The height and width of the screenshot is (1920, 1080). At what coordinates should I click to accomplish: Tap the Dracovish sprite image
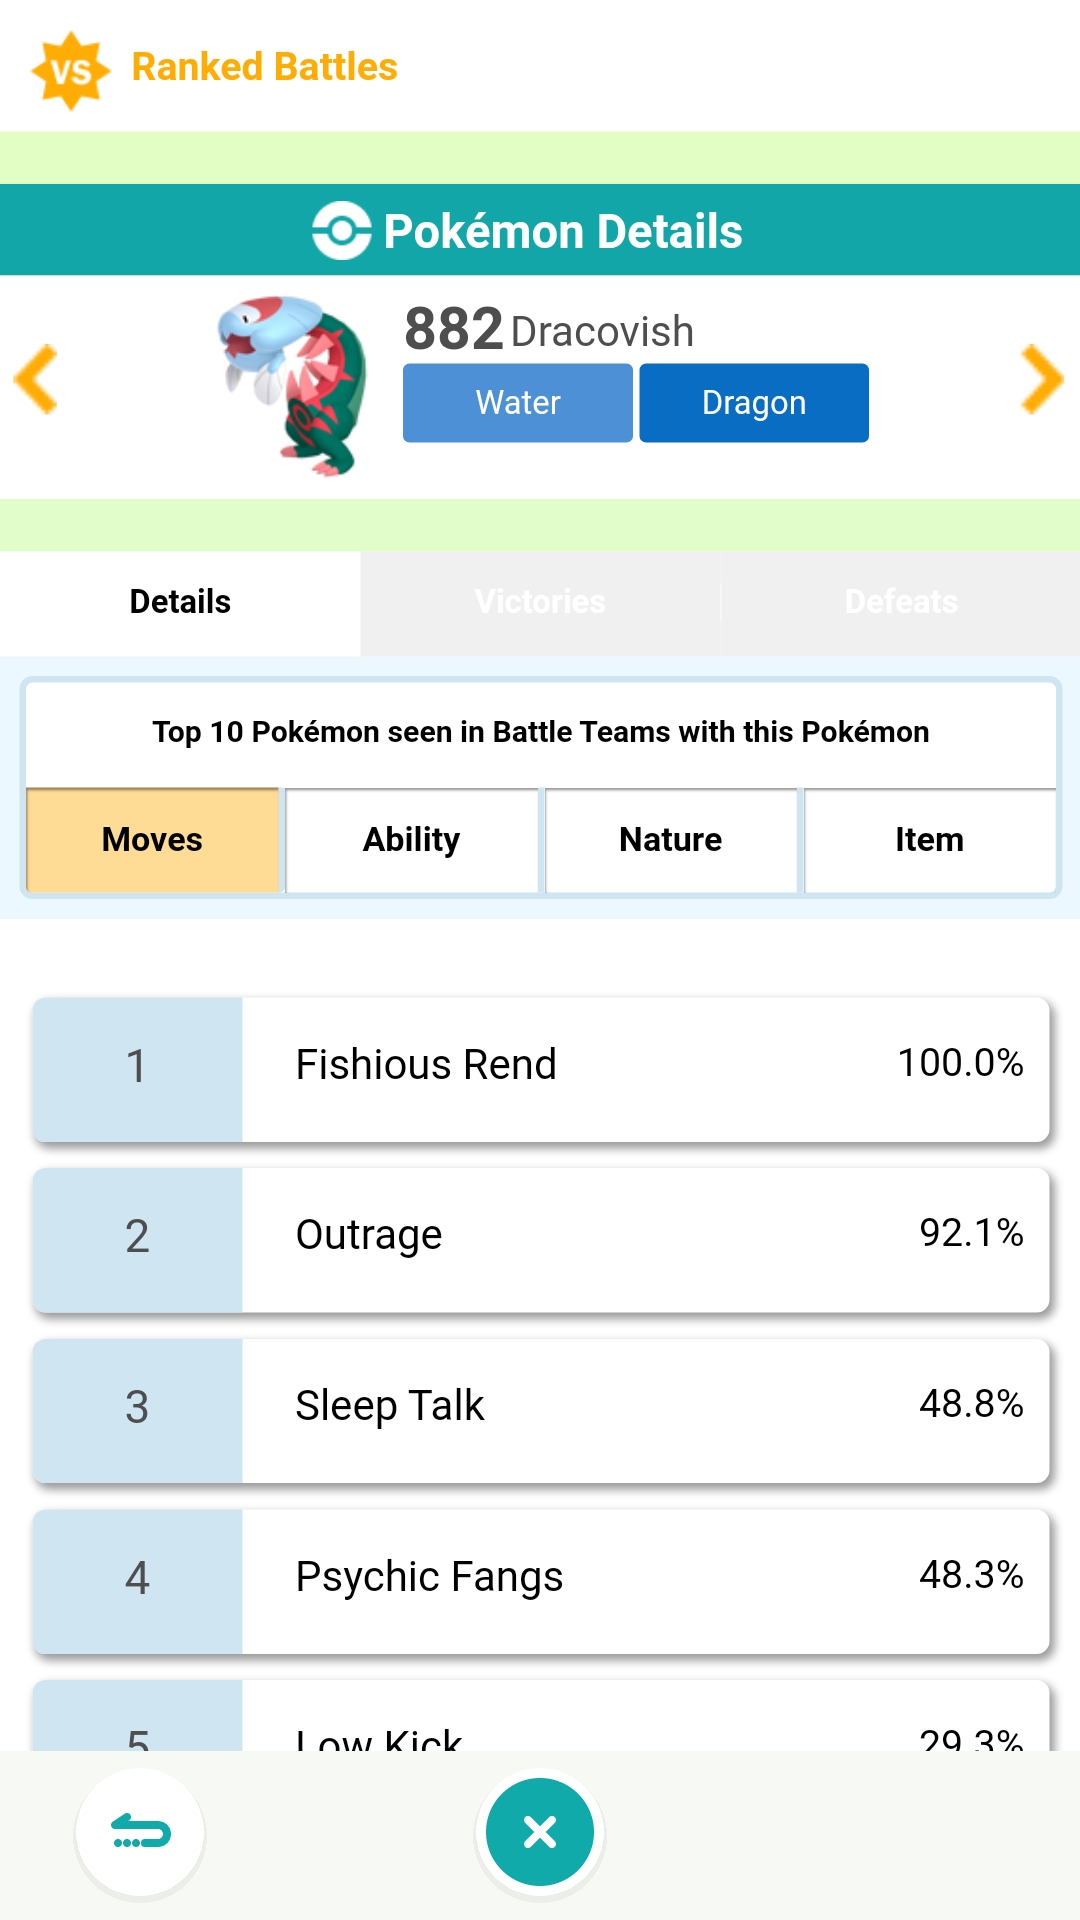click(294, 385)
